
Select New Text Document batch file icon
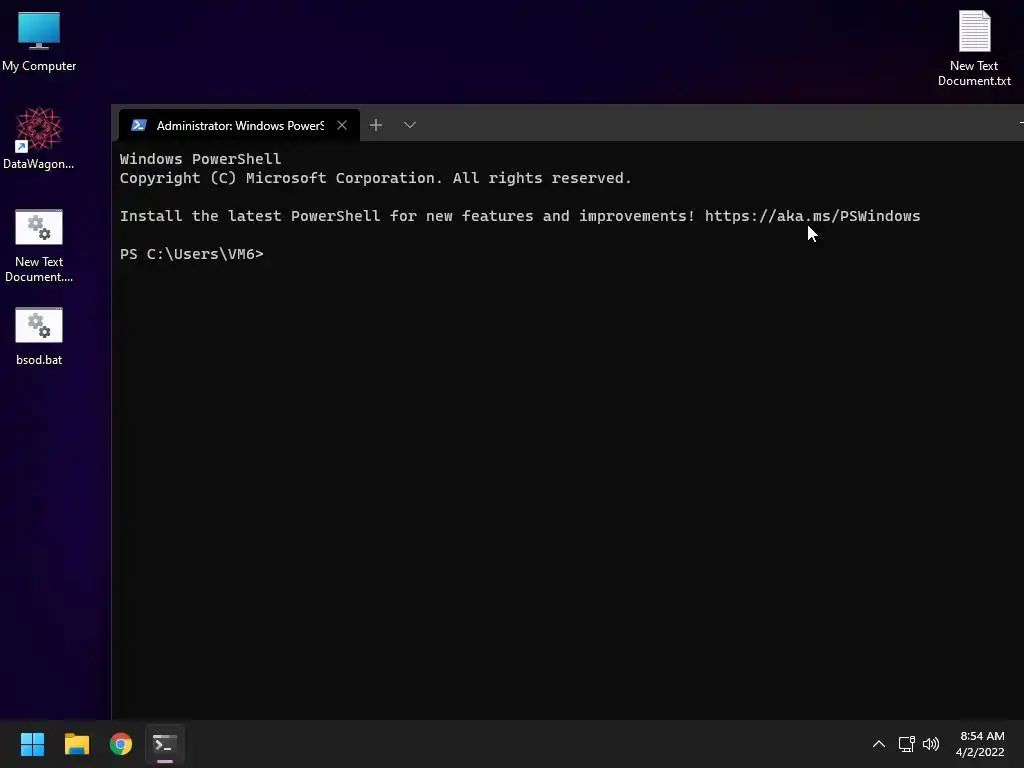[x=39, y=246]
